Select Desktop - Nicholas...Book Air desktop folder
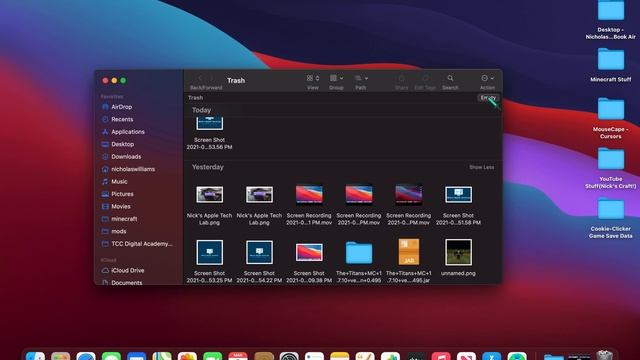Viewport: 640px width, 360px height. click(x=611, y=20)
